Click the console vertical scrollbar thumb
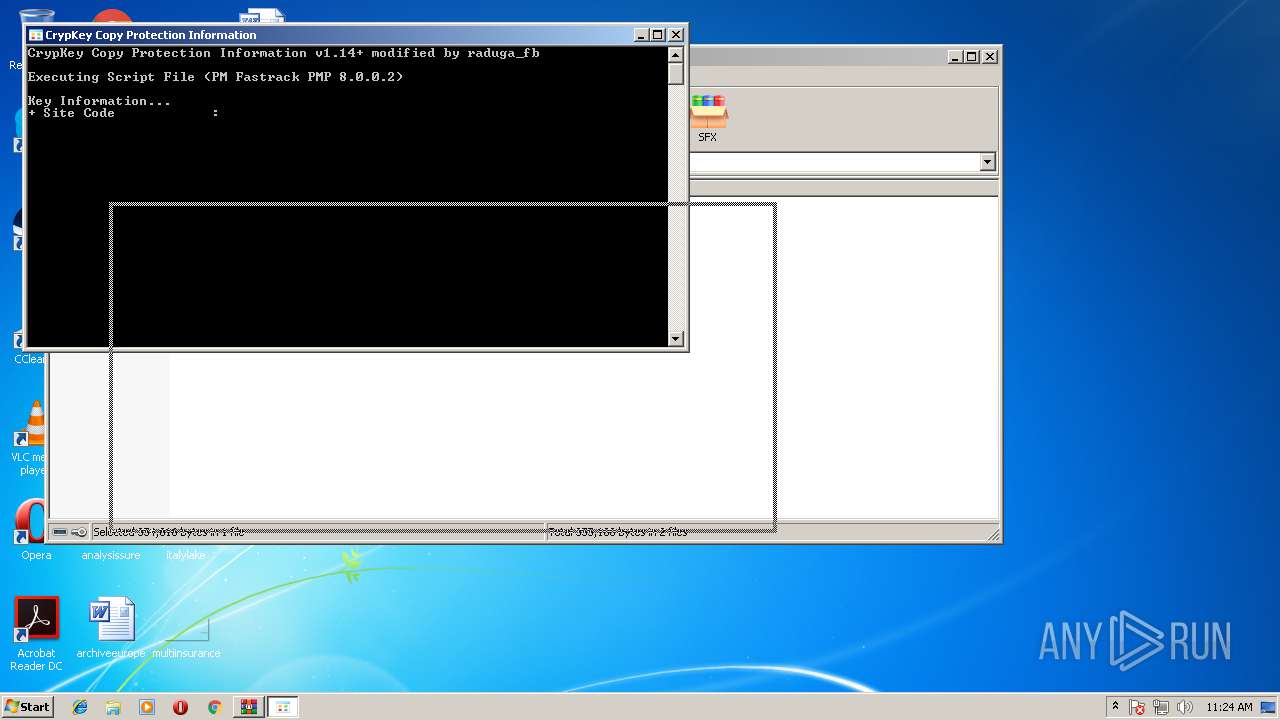Viewport: 1280px width, 720px height. click(676, 74)
